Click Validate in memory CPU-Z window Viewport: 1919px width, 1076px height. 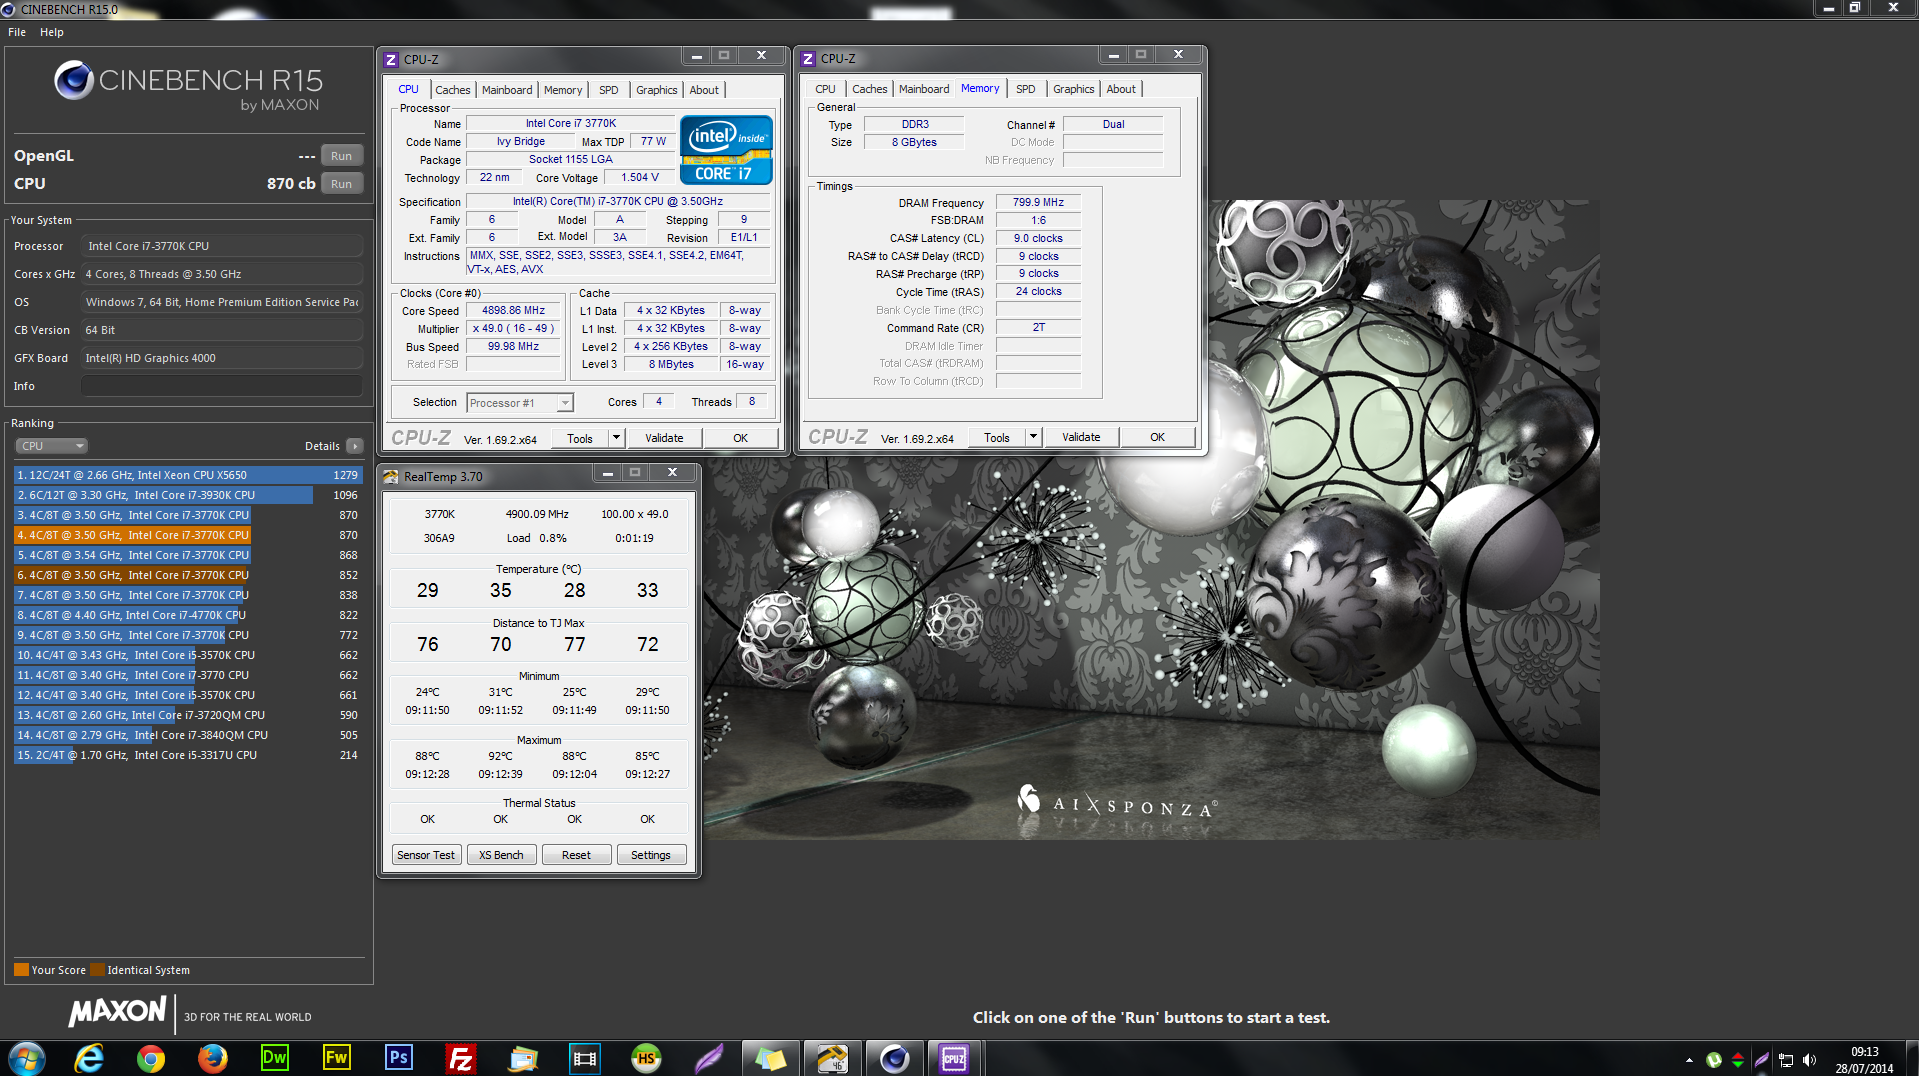coord(1081,438)
